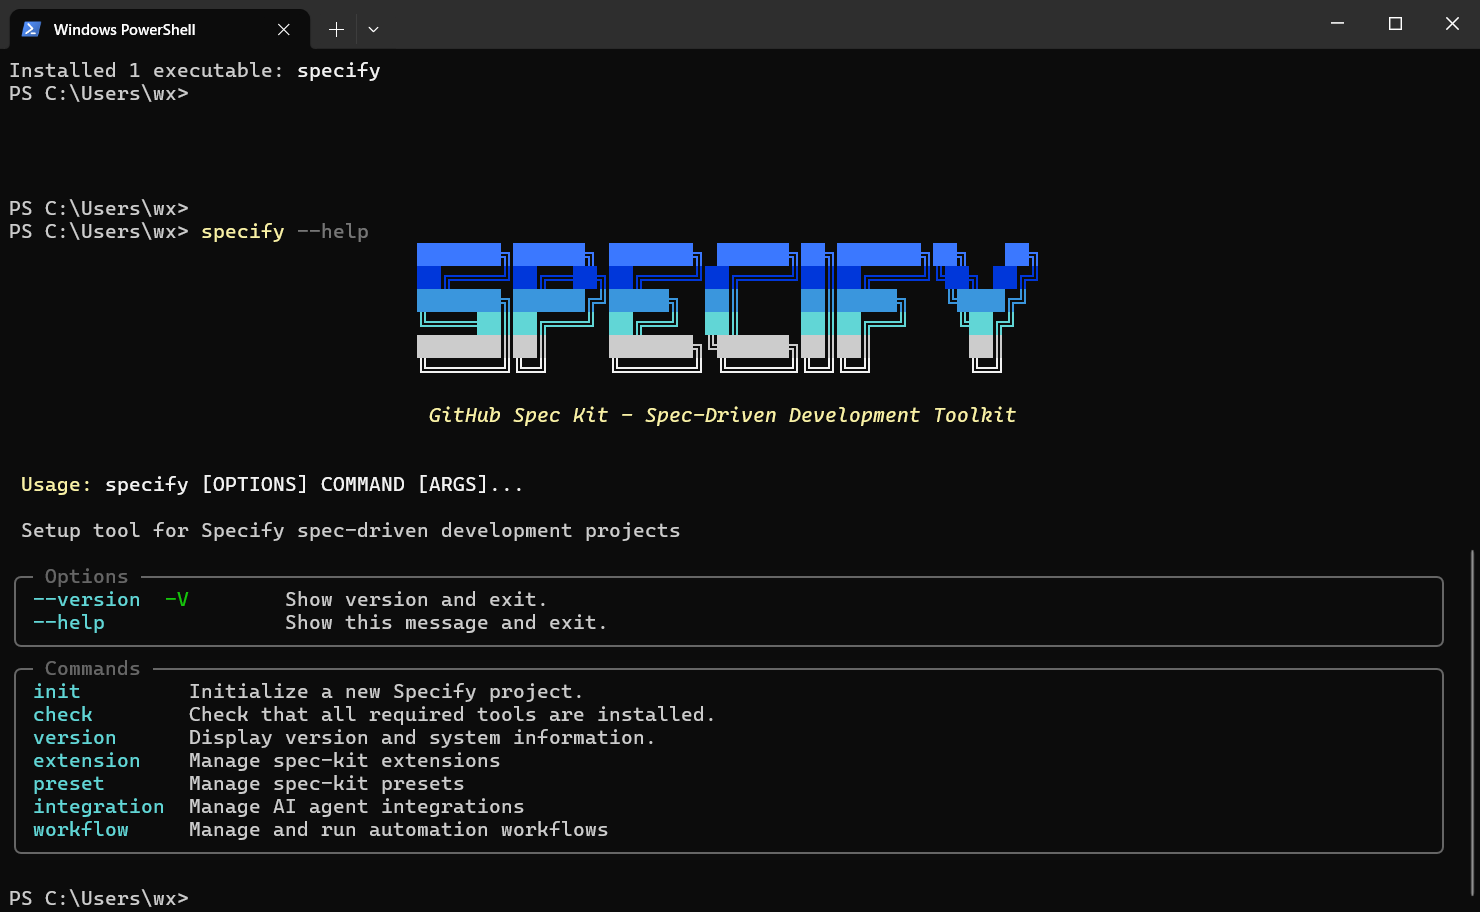The height and width of the screenshot is (912, 1480).
Task: Expand the new tab profile dropdown
Action: 373,29
